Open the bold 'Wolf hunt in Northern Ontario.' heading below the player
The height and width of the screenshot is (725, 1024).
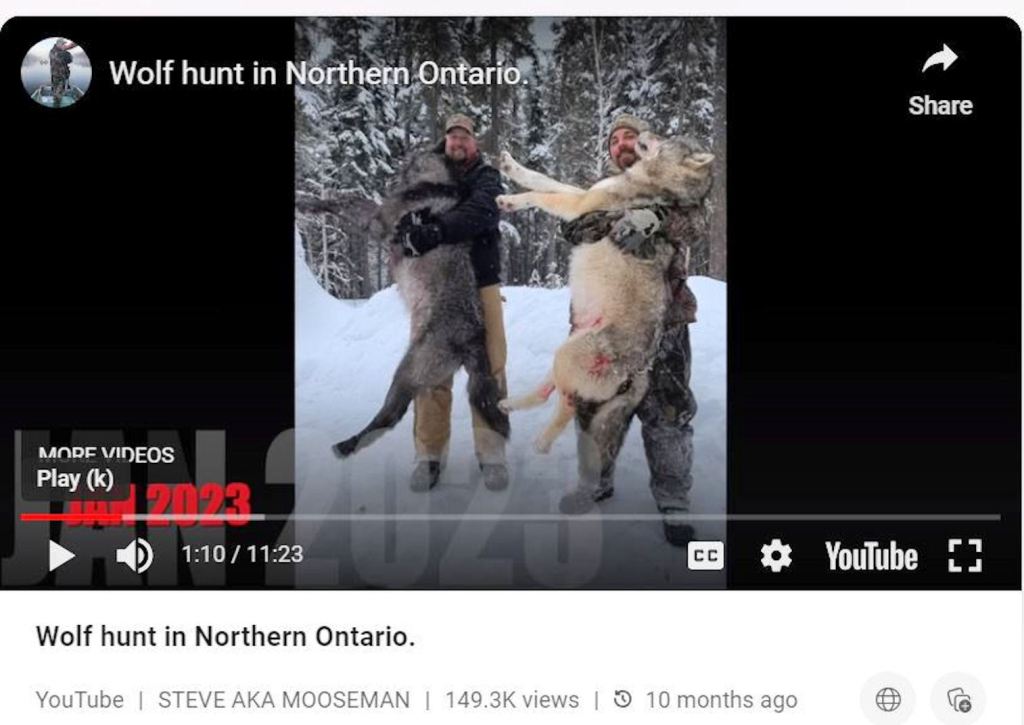[x=225, y=636]
